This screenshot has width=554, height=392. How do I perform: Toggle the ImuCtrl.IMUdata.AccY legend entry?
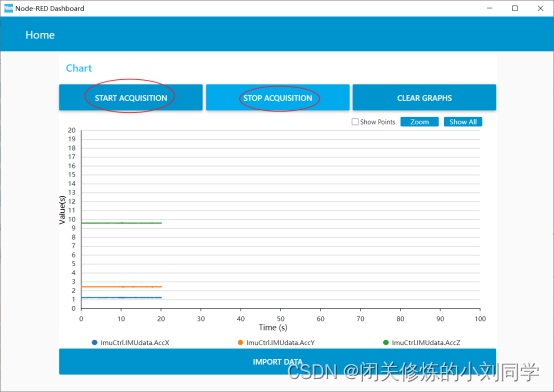point(276,343)
